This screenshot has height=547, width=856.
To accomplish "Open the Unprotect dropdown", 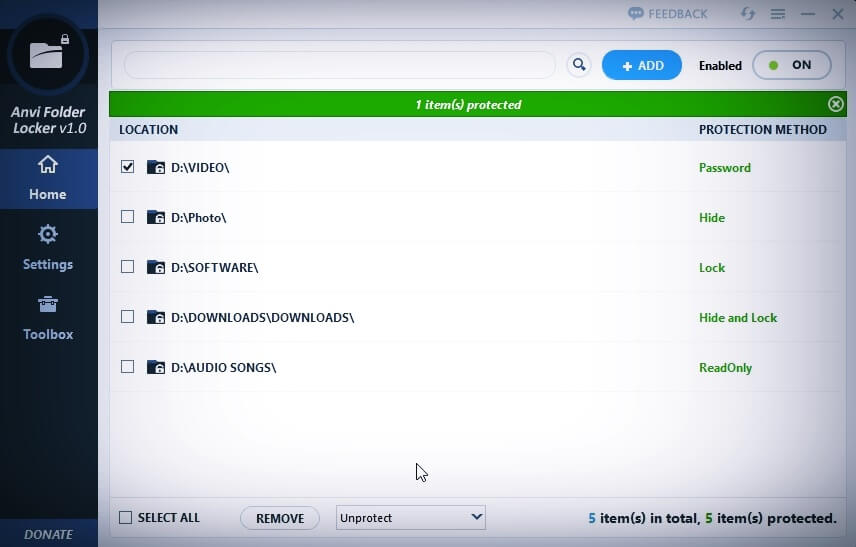I will coord(411,518).
